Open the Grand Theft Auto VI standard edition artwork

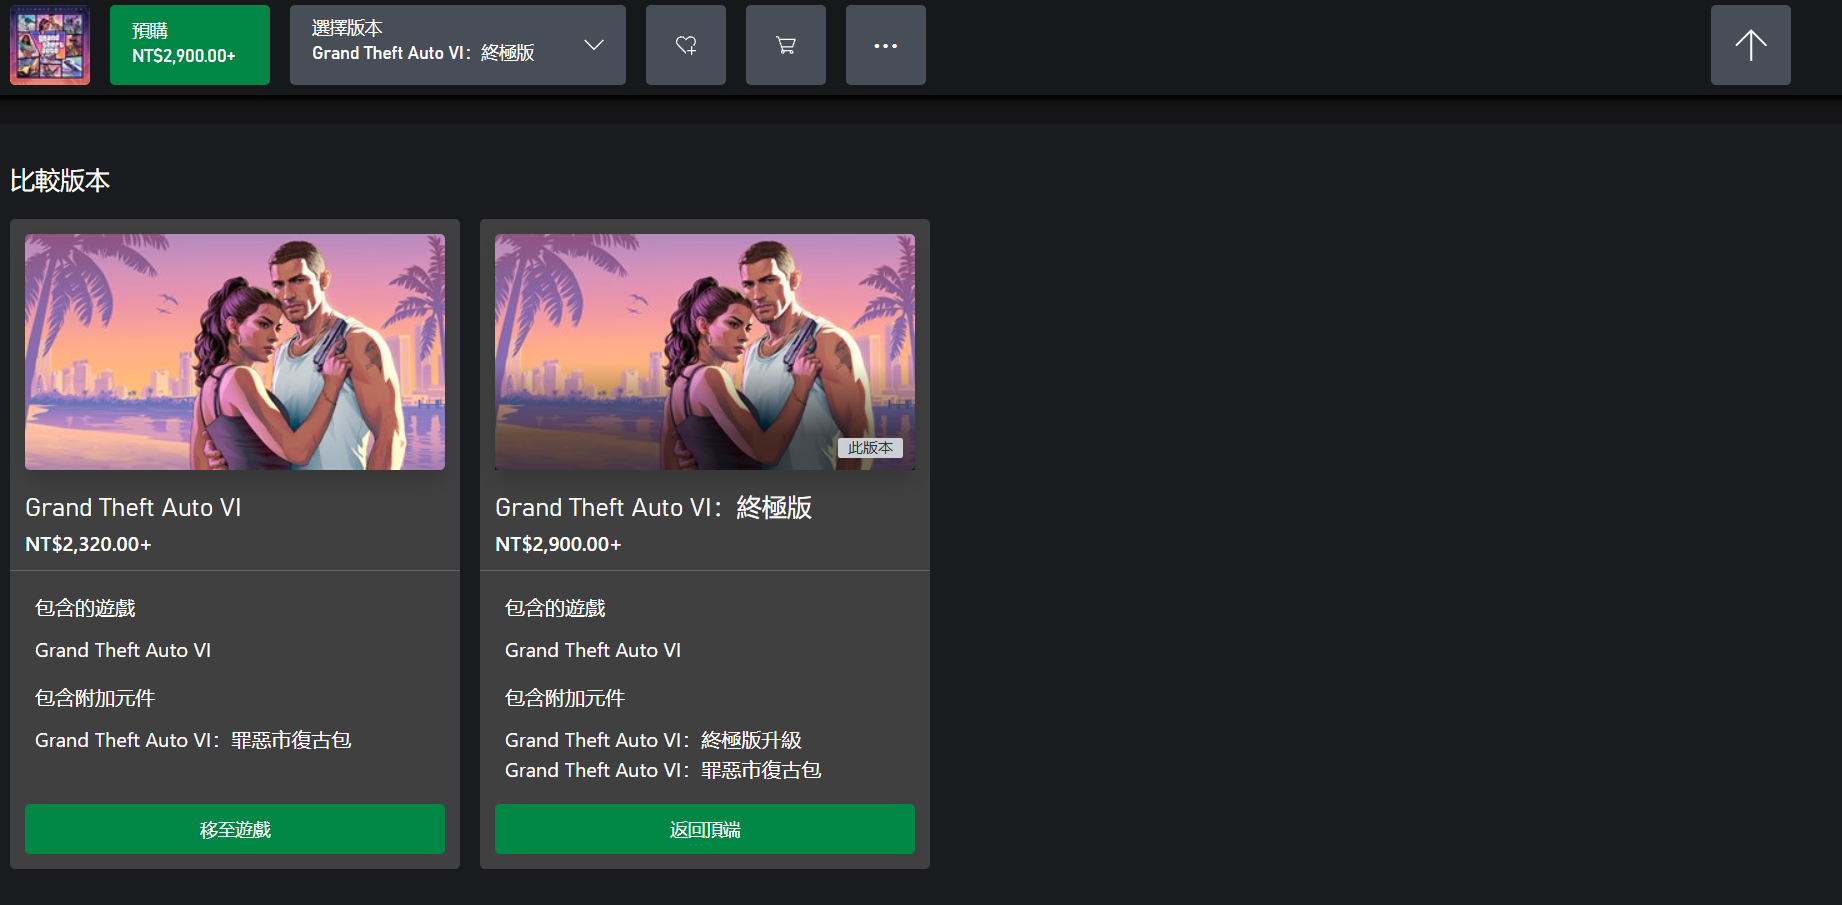click(x=235, y=352)
